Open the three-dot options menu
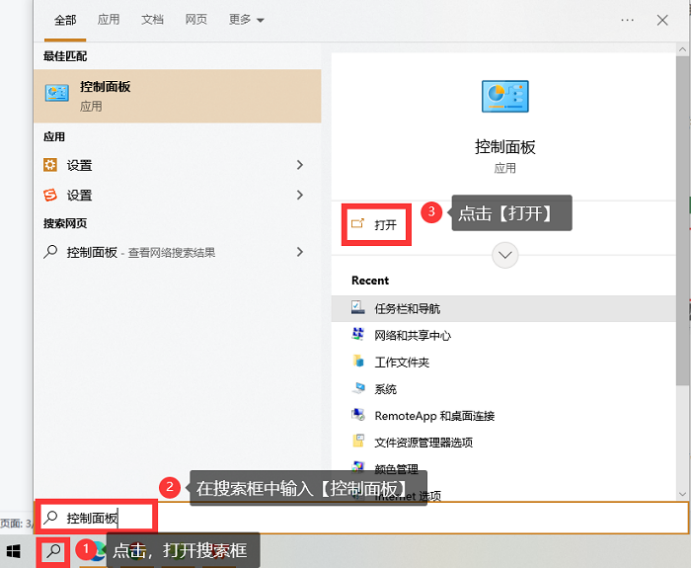The image size is (692, 568). coord(627,20)
